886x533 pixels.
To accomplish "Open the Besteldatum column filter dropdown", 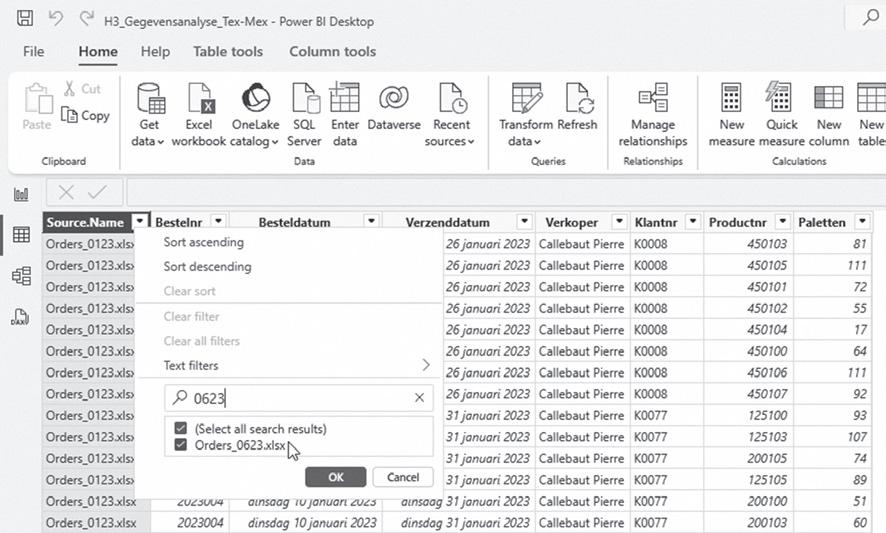I will (371, 221).
